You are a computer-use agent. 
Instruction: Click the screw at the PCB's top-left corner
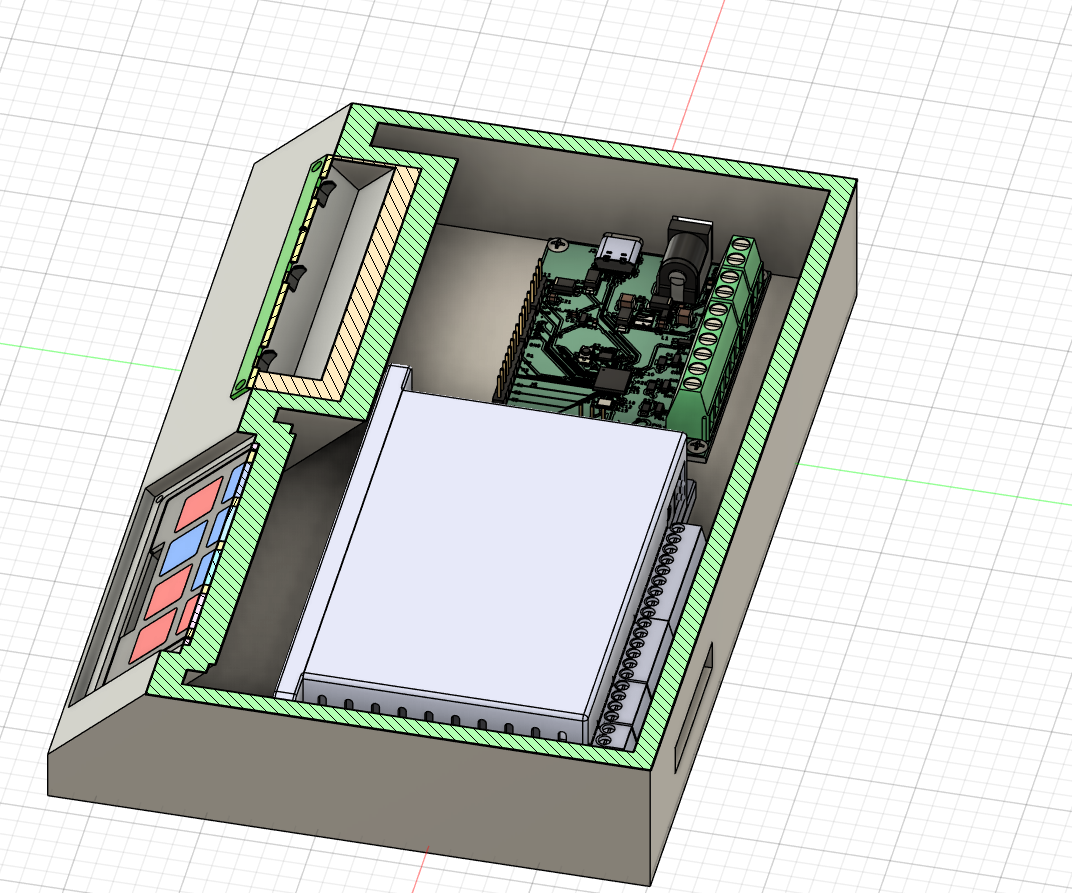click(555, 243)
